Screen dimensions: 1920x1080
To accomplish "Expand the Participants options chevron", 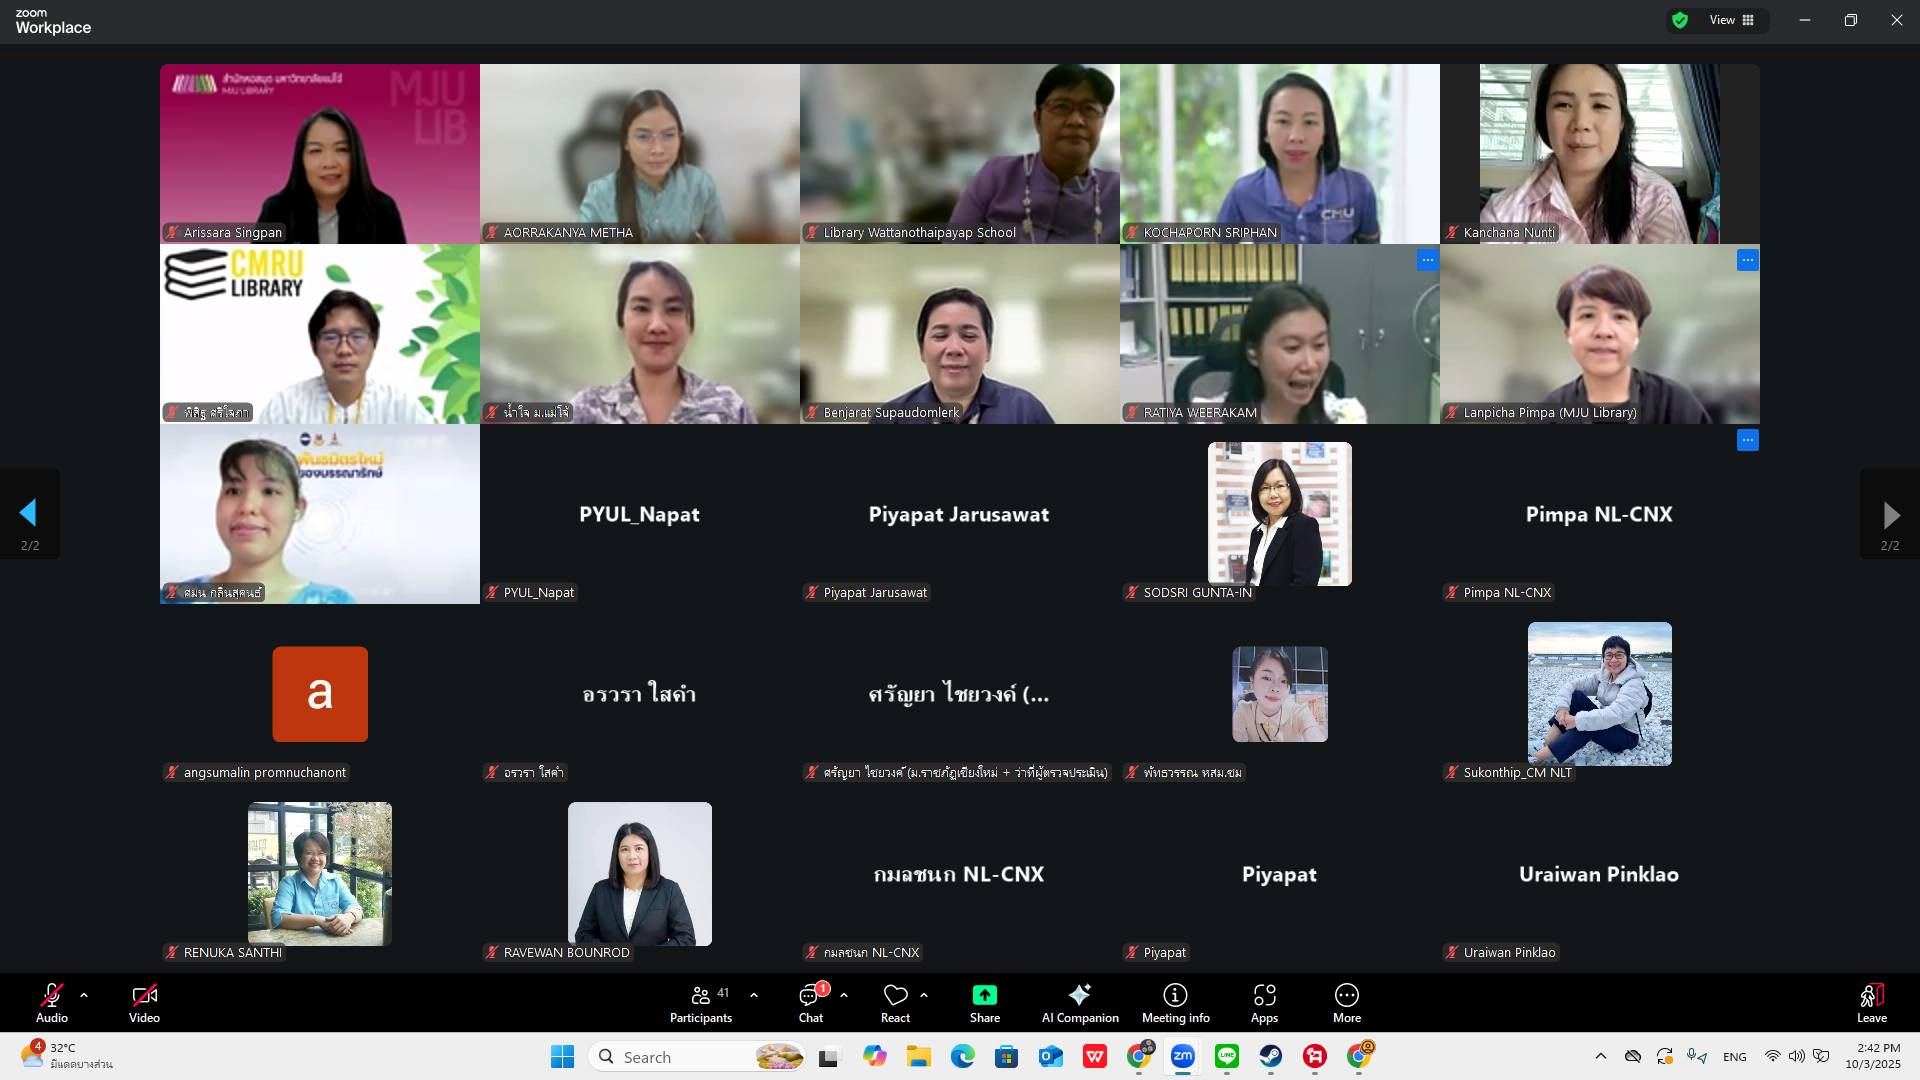I will 754,995.
